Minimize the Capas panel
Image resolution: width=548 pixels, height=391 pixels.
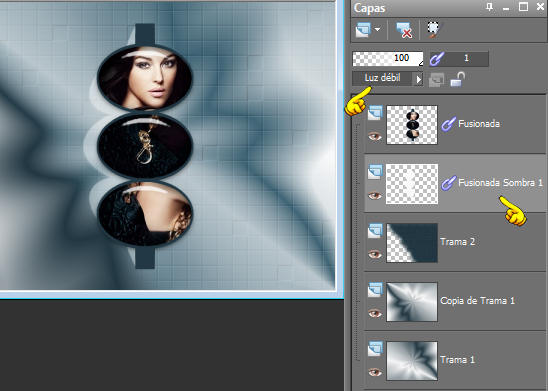point(506,8)
